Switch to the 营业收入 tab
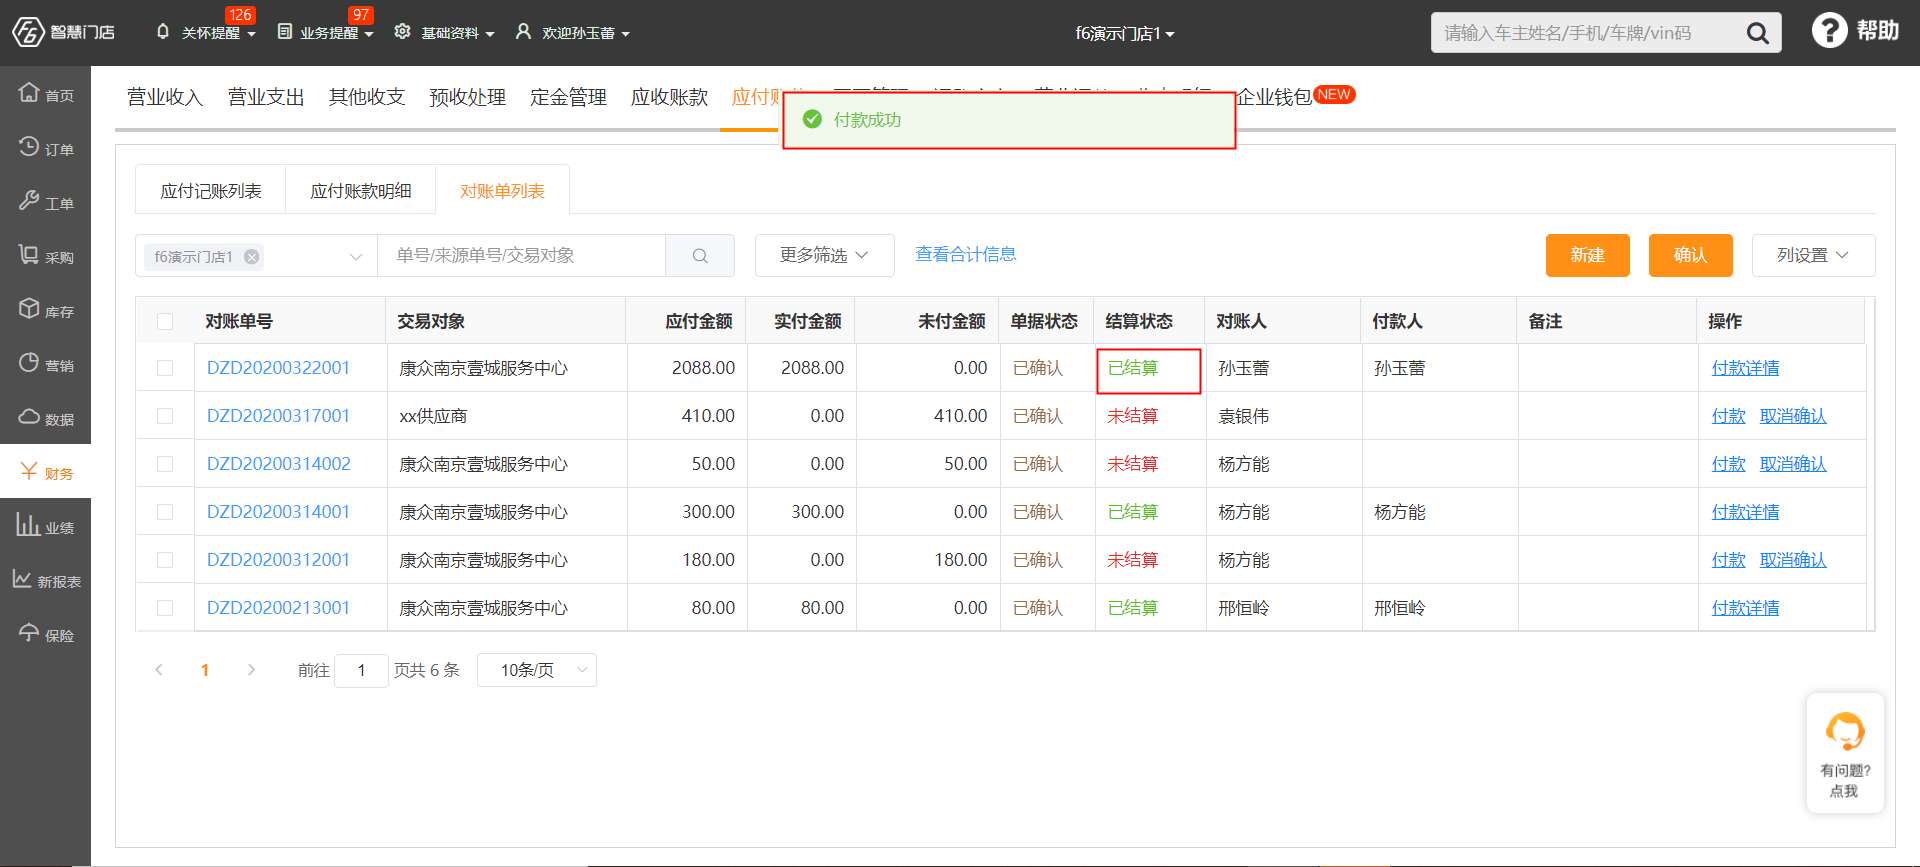The height and width of the screenshot is (867, 1920). click(165, 97)
